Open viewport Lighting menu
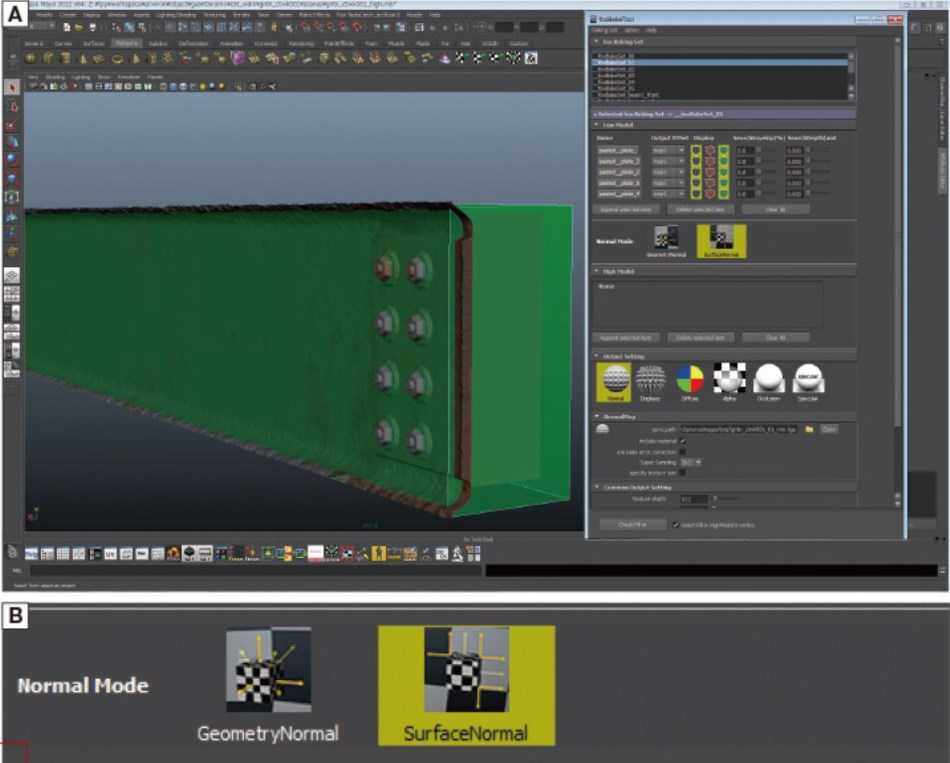This screenshot has height=763, width=950. pyautogui.click(x=80, y=78)
